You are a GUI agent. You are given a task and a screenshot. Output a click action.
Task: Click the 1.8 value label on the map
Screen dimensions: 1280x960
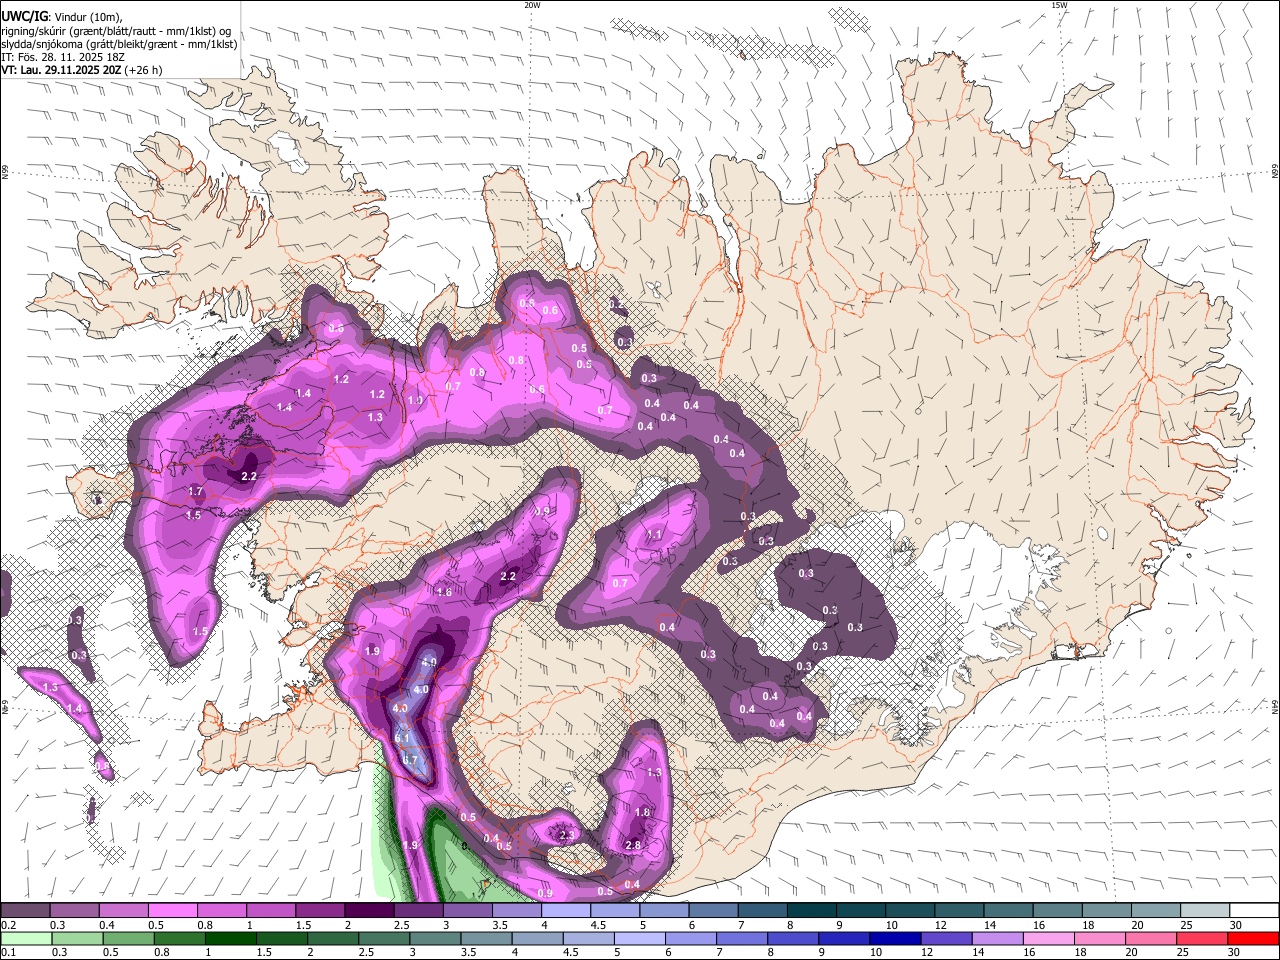coord(643,812)
